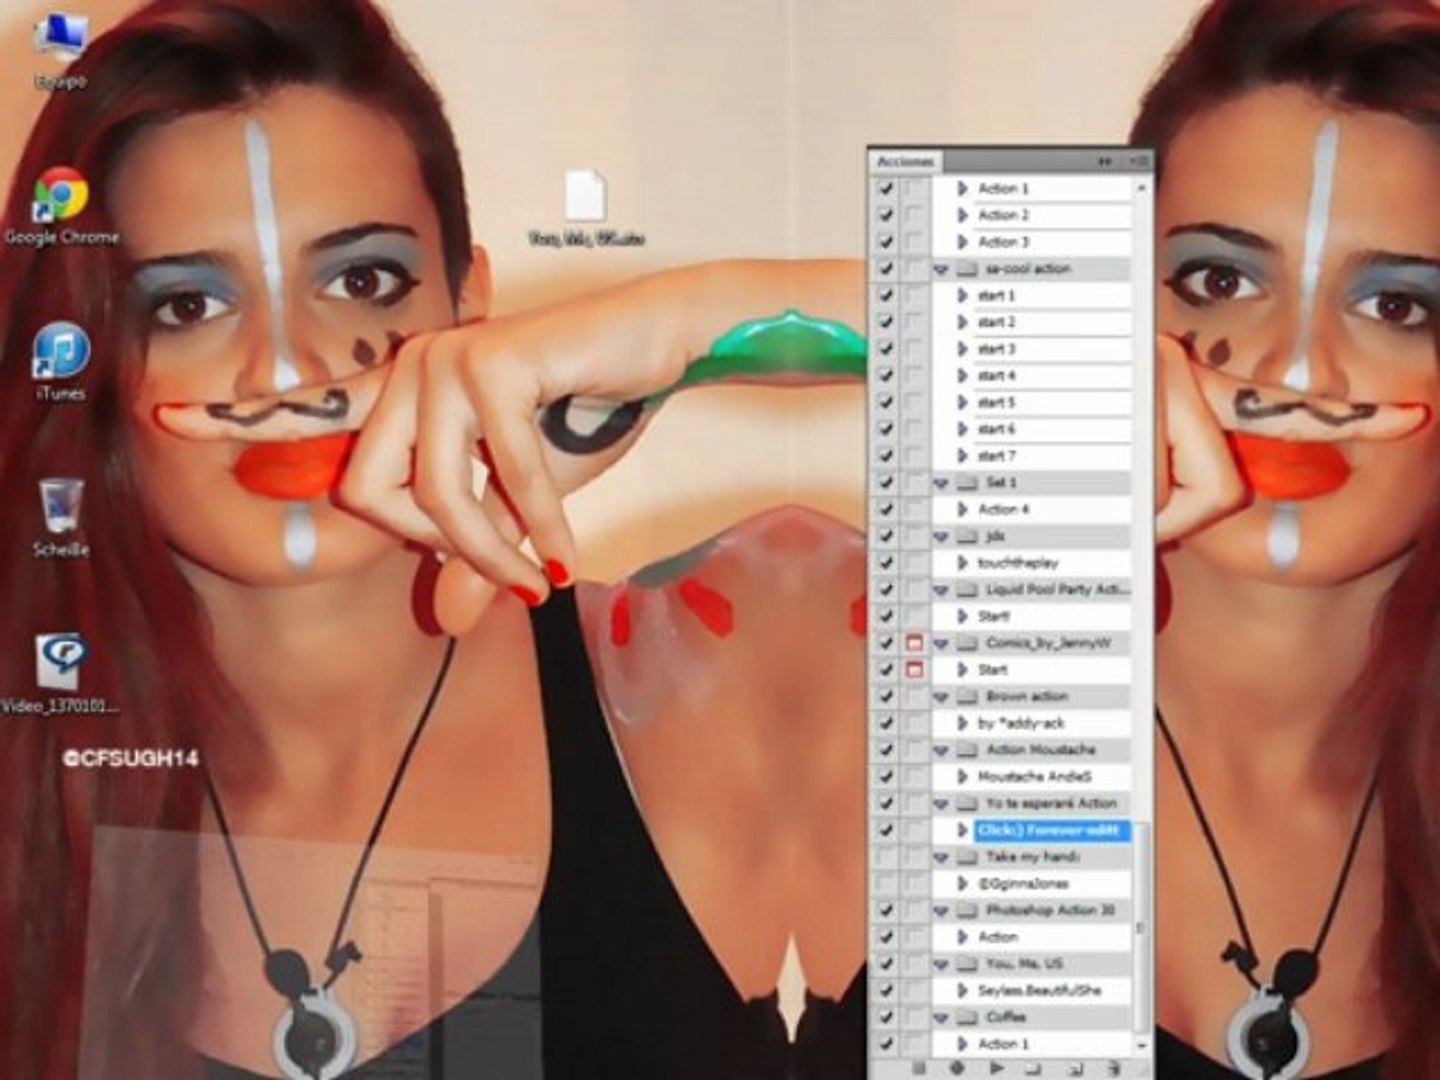The width and height of the screenshot is (1440, 1080).
Task: Select the iTunes desktop shortcut
Action: pos(60,362)
